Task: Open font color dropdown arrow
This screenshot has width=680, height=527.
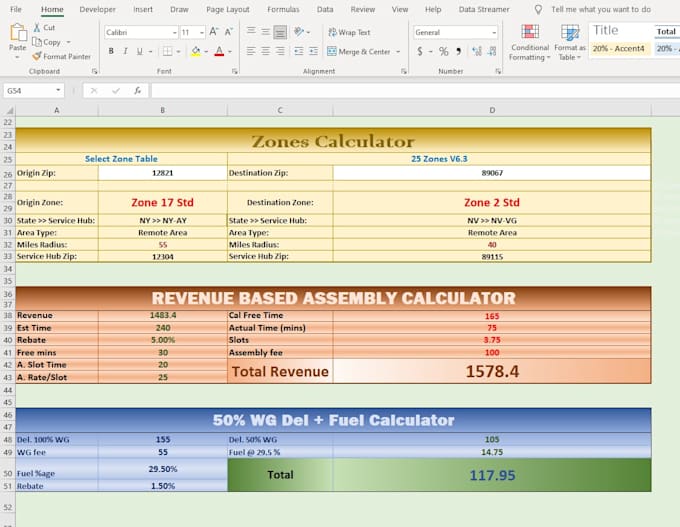Action: [230, 52]
